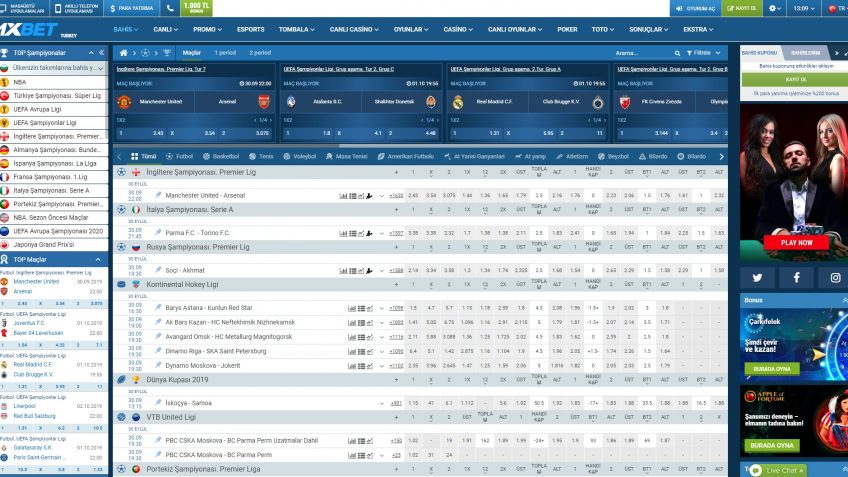Open the Live Chat widget
848x477 pixels.
[778, 470]
